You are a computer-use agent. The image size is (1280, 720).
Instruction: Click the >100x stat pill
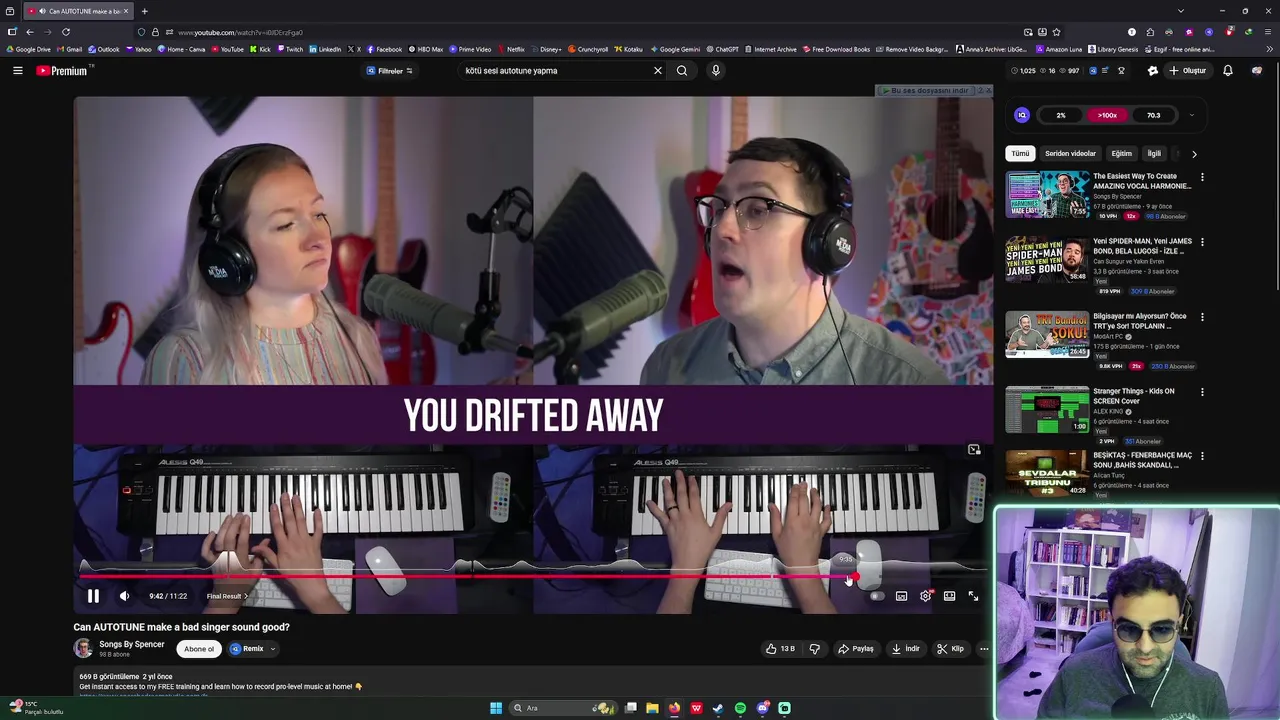coord(1107,115)
